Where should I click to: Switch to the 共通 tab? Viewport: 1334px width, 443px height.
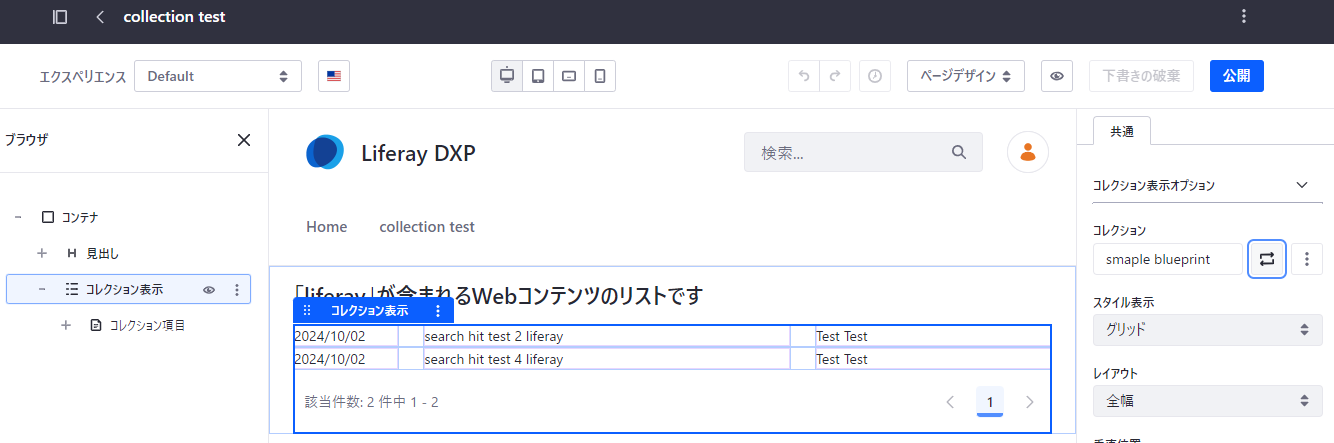pyautogui.click(x=1121, y=132)
